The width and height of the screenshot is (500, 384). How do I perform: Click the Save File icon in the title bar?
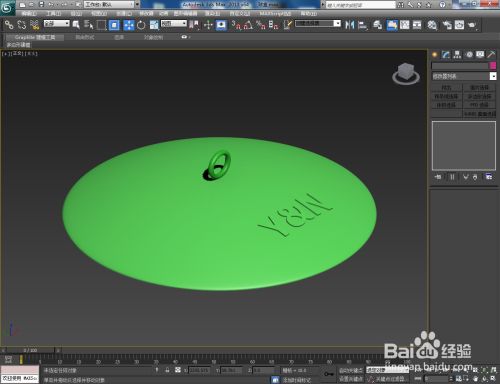pos(41,4)
